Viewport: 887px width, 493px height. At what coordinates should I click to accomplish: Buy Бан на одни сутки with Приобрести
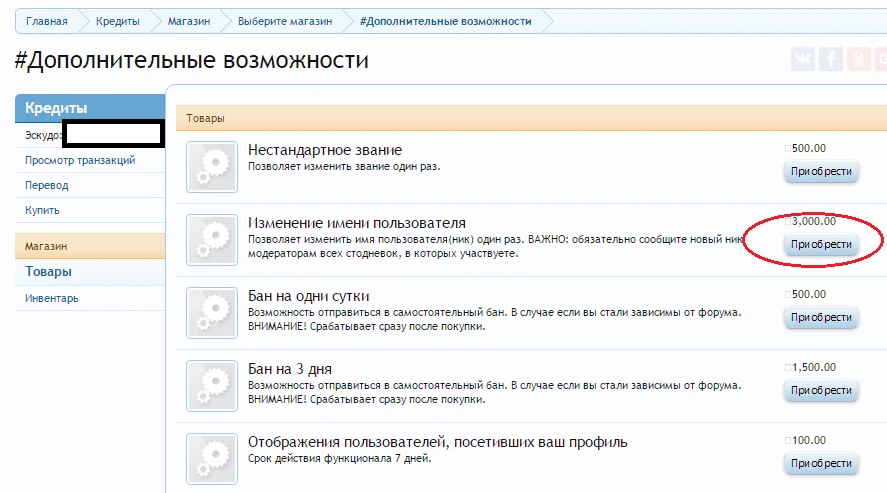(x=821, y=317)
